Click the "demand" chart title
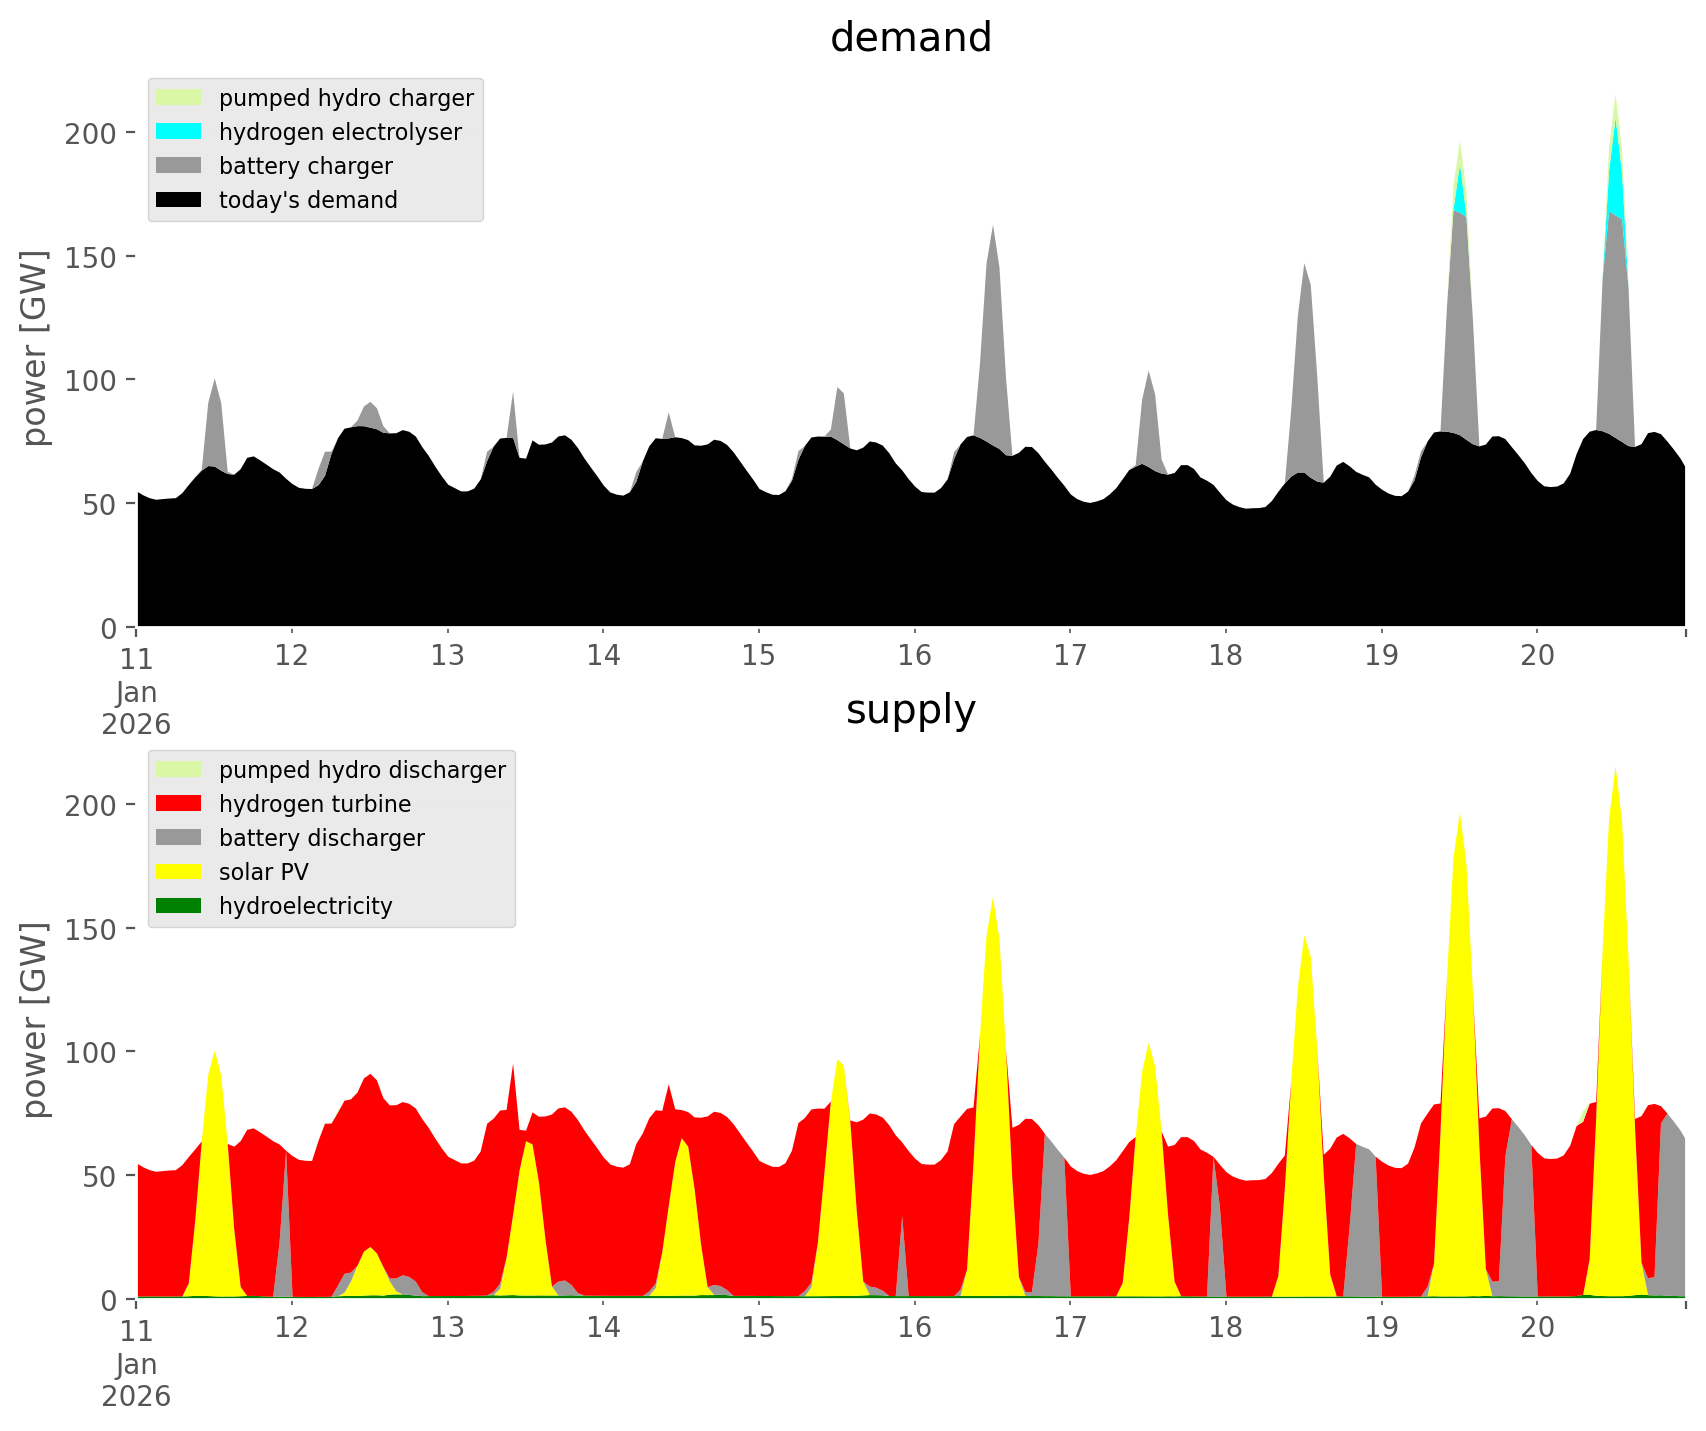Screen dimensions: 1706x1431 pos(910,38)
